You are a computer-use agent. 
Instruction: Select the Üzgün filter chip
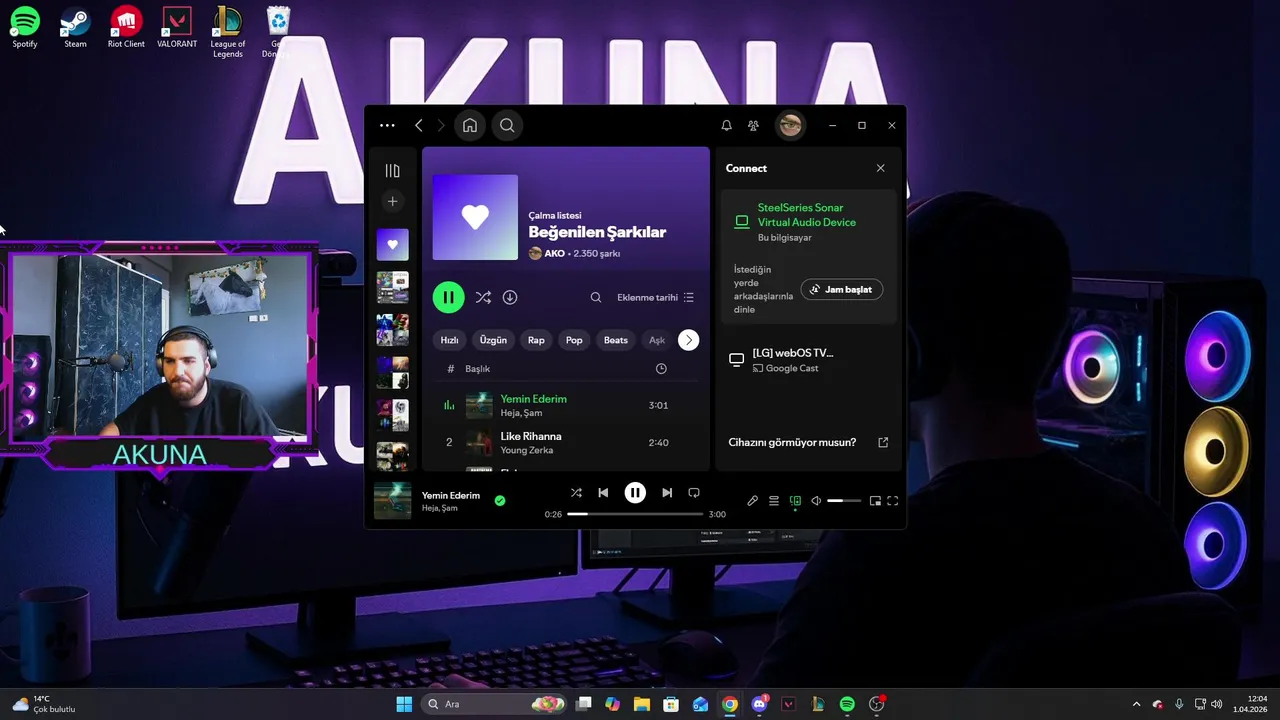click(493, 340)
